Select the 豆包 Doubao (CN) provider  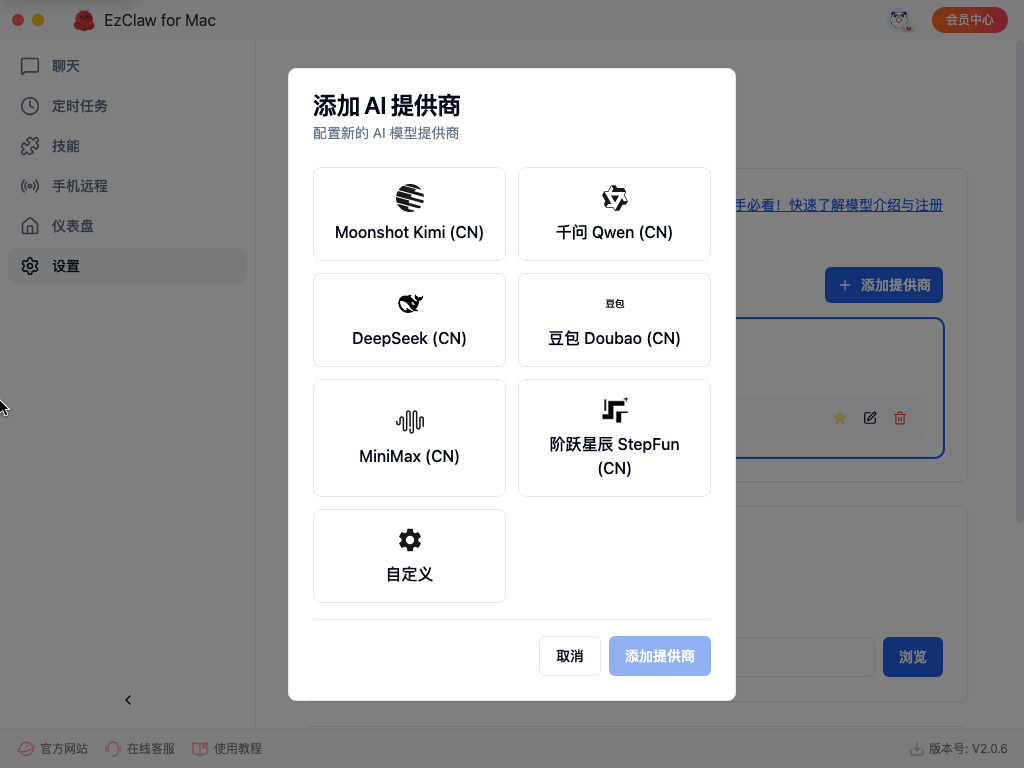tap(614, 320)
